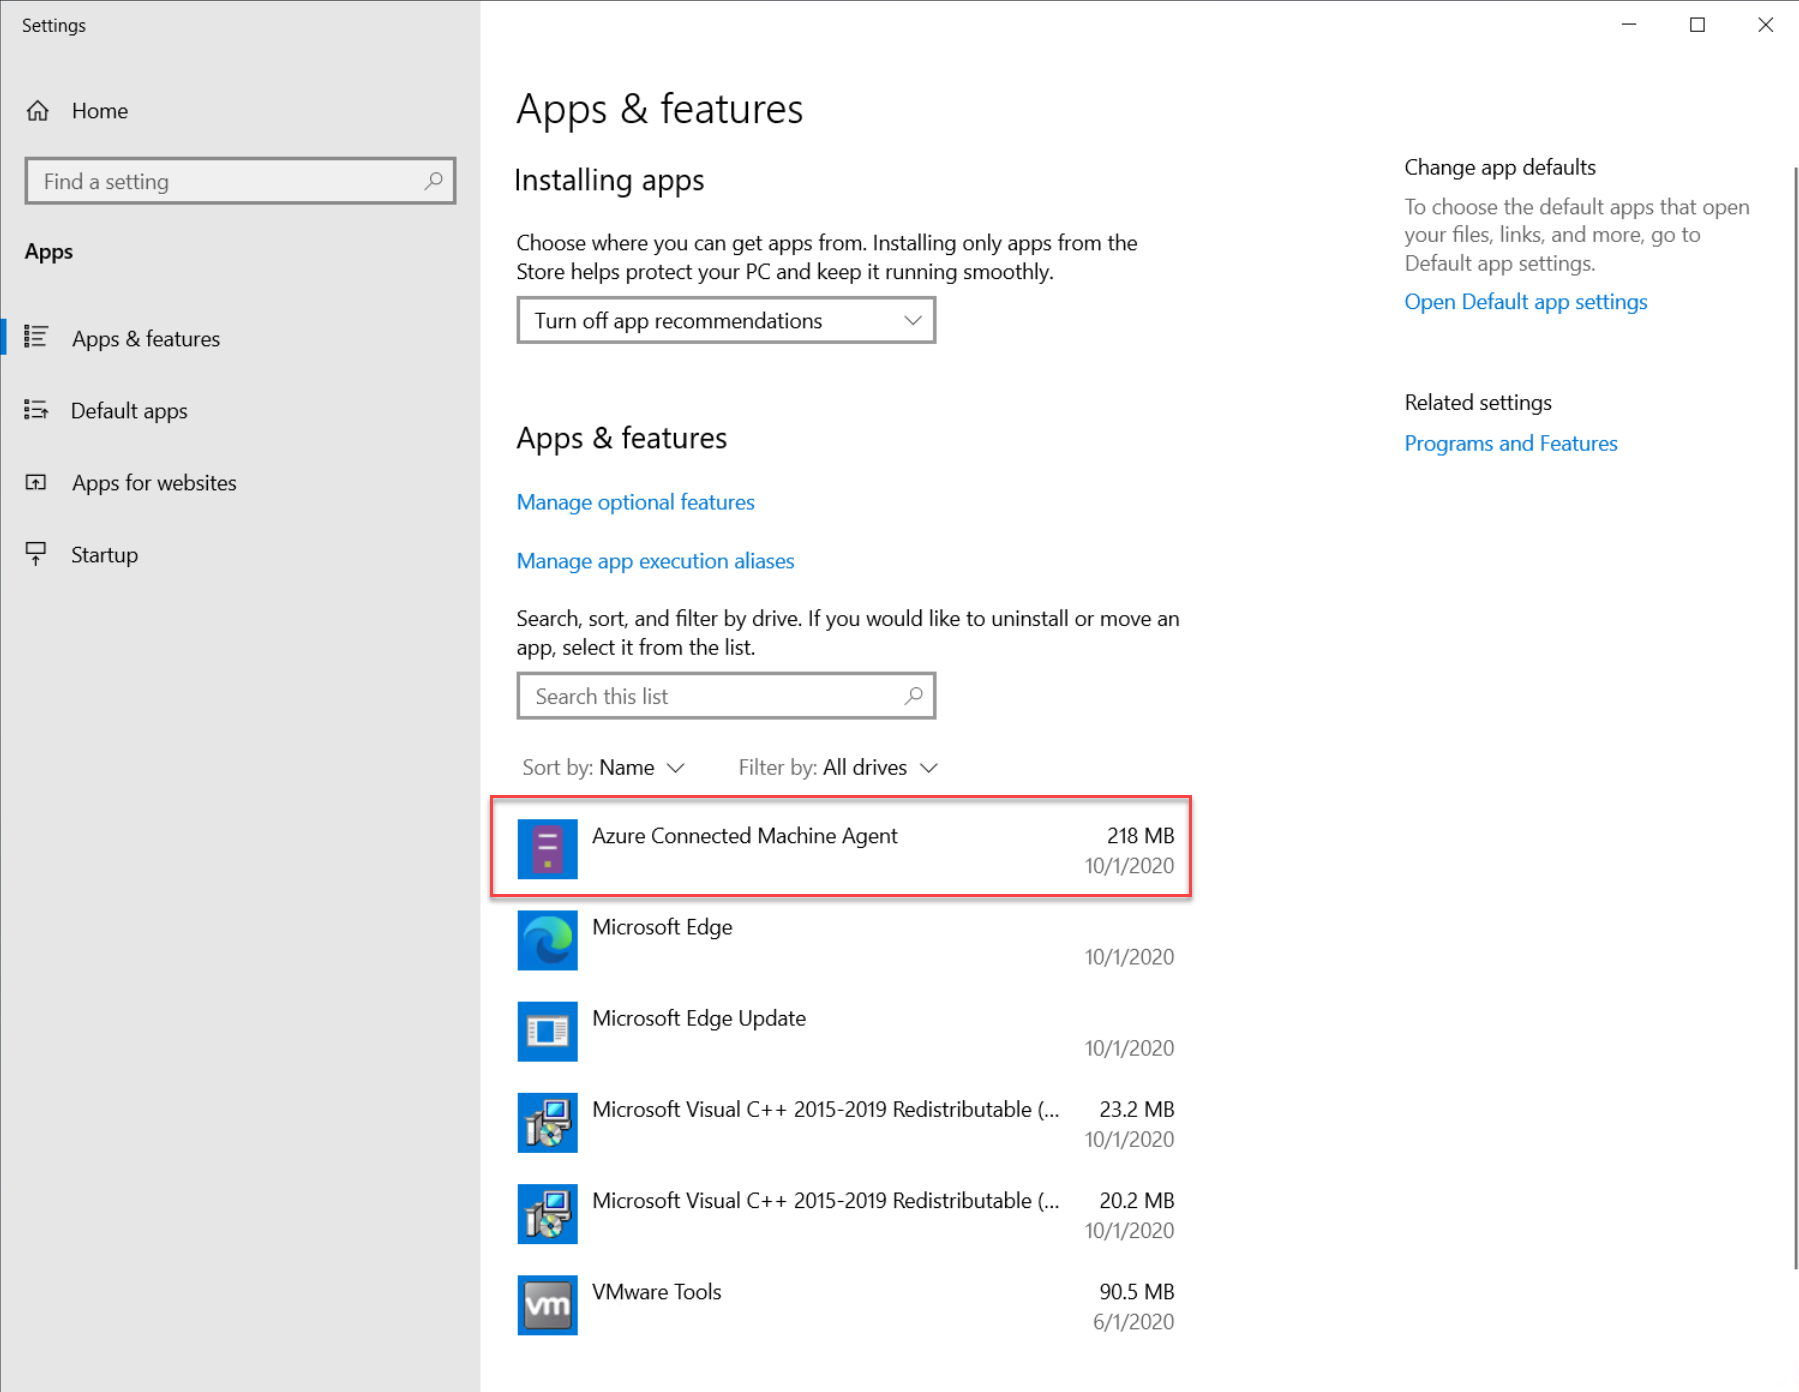Select the VMware Tools app name
Image resolution: width=1799 pixels, height=1392 pixels.
656,1291
